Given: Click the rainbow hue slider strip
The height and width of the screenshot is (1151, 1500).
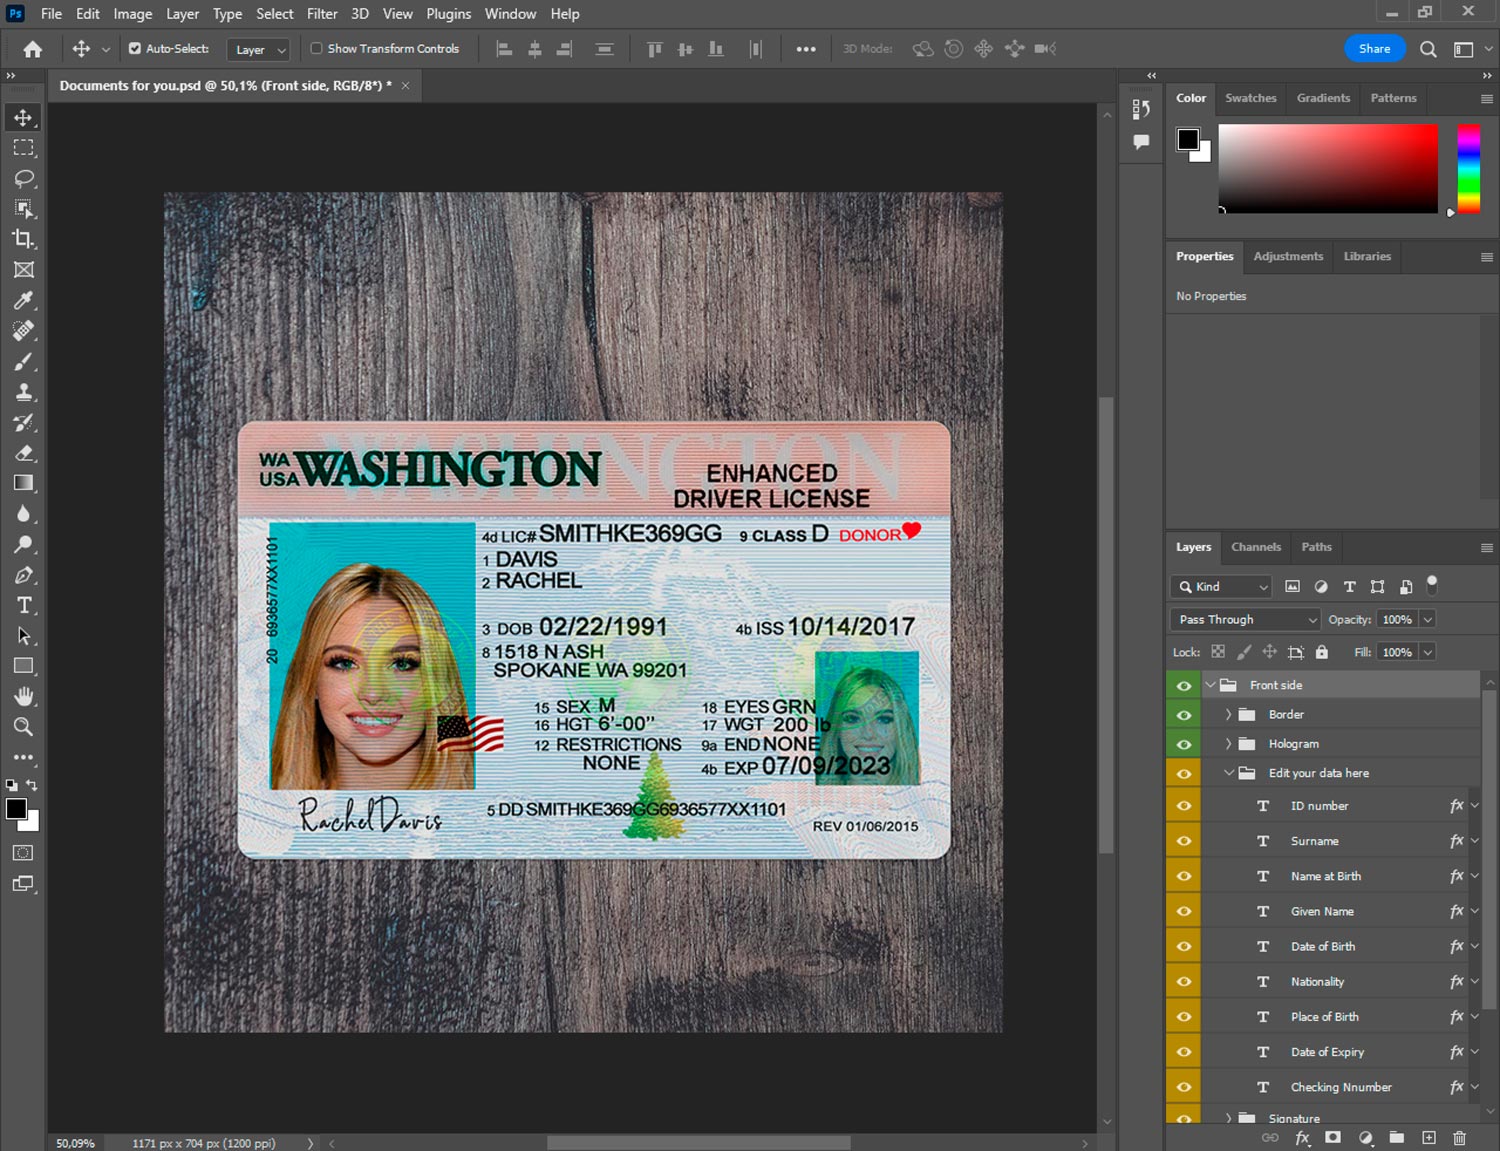Looking at the screenshot, I should click(1468, 168).
